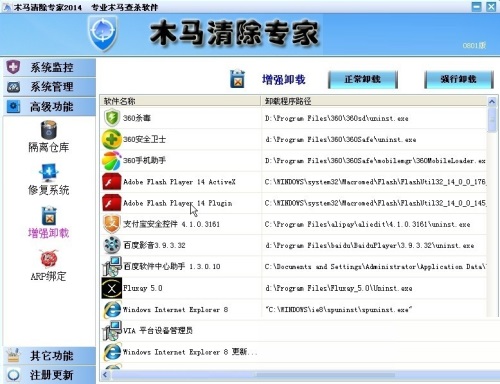Select Windows Internet Explorer 8 row
The width and height of the screenshot is (500, 384).
293,309
